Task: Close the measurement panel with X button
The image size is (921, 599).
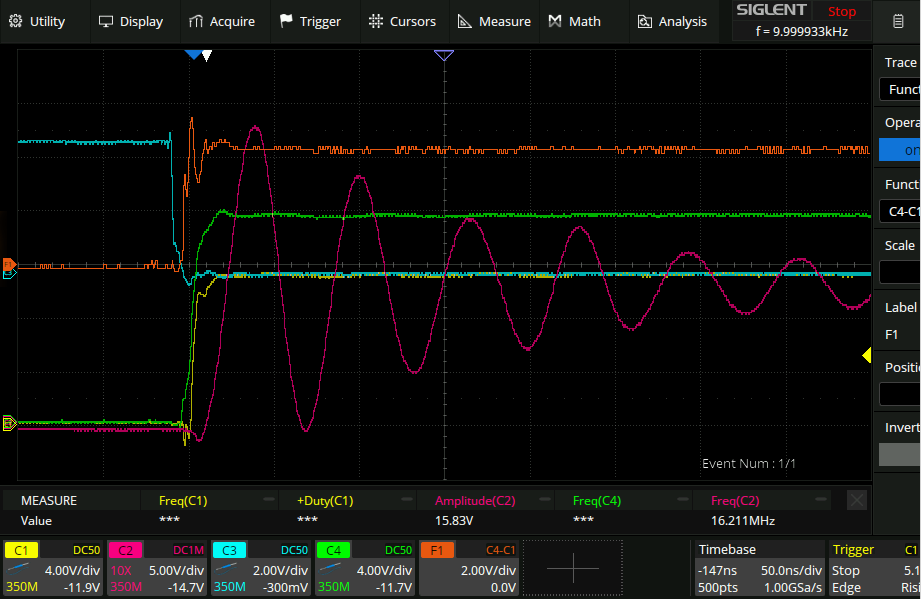Action: 856,500
